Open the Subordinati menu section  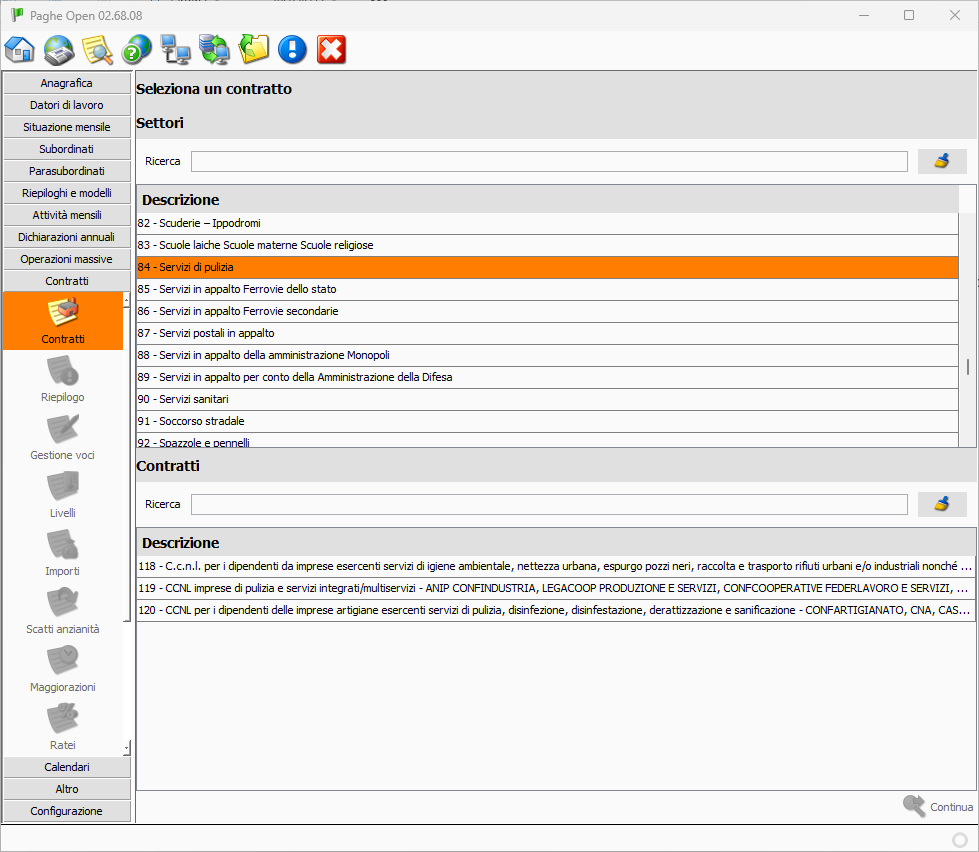tap(67, 149)
